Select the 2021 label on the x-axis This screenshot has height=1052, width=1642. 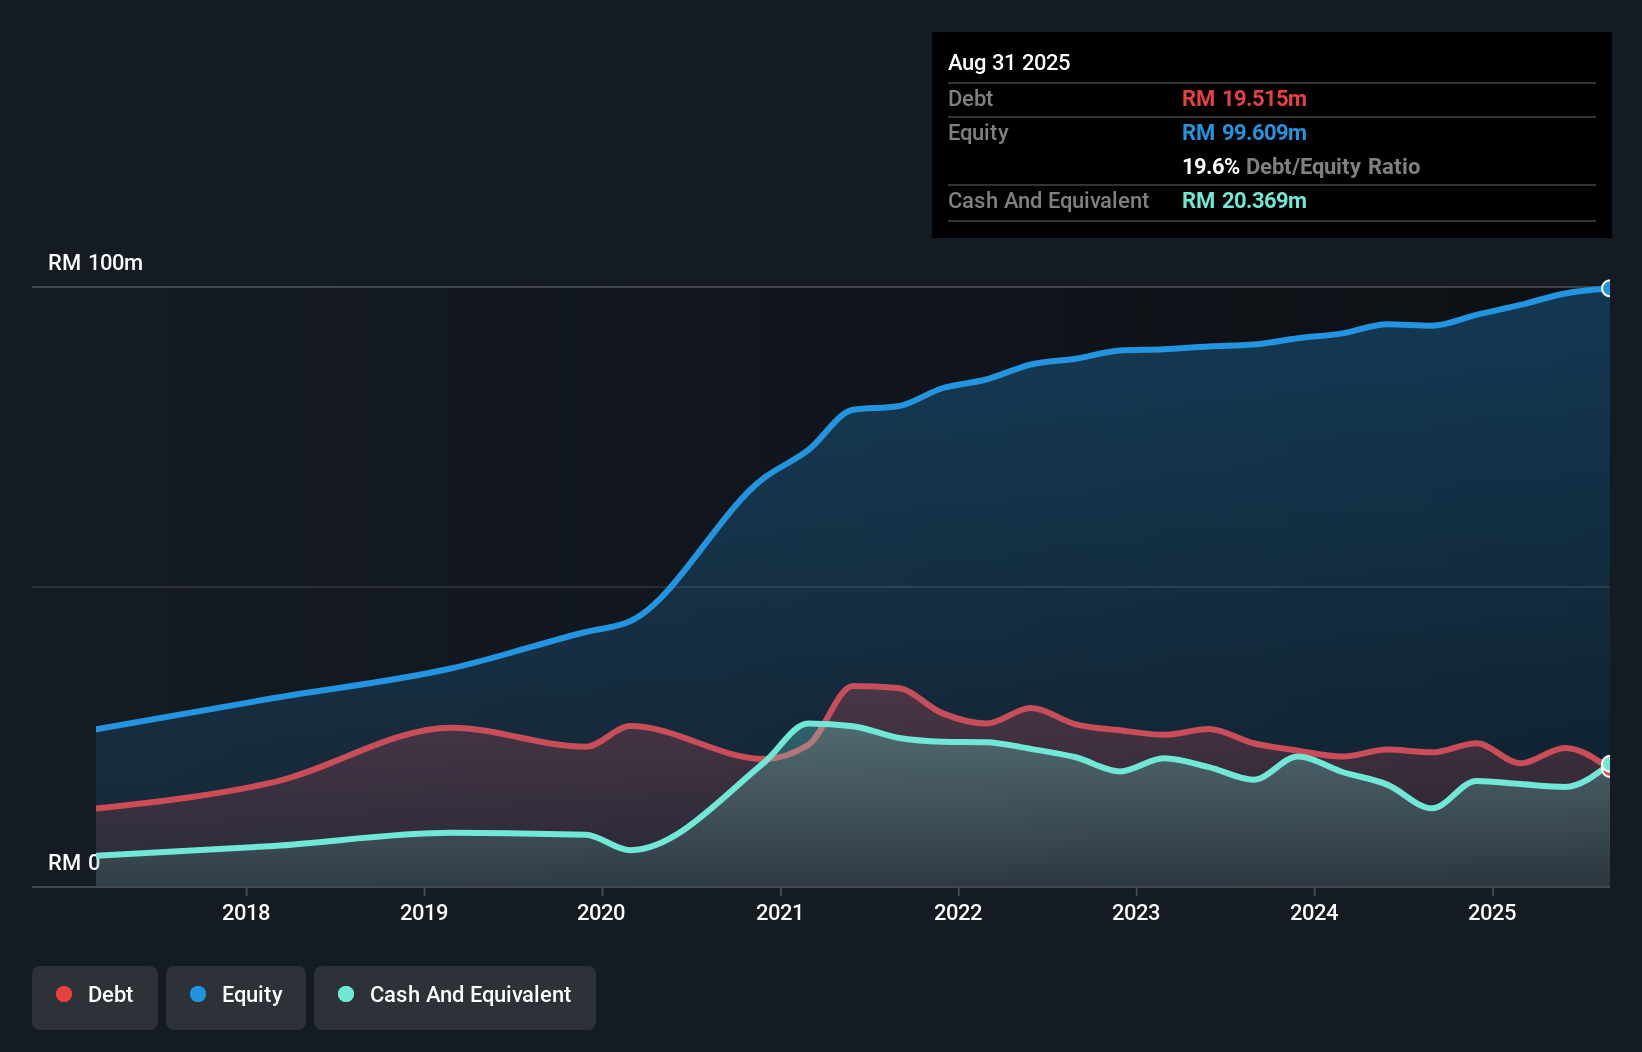777,912
